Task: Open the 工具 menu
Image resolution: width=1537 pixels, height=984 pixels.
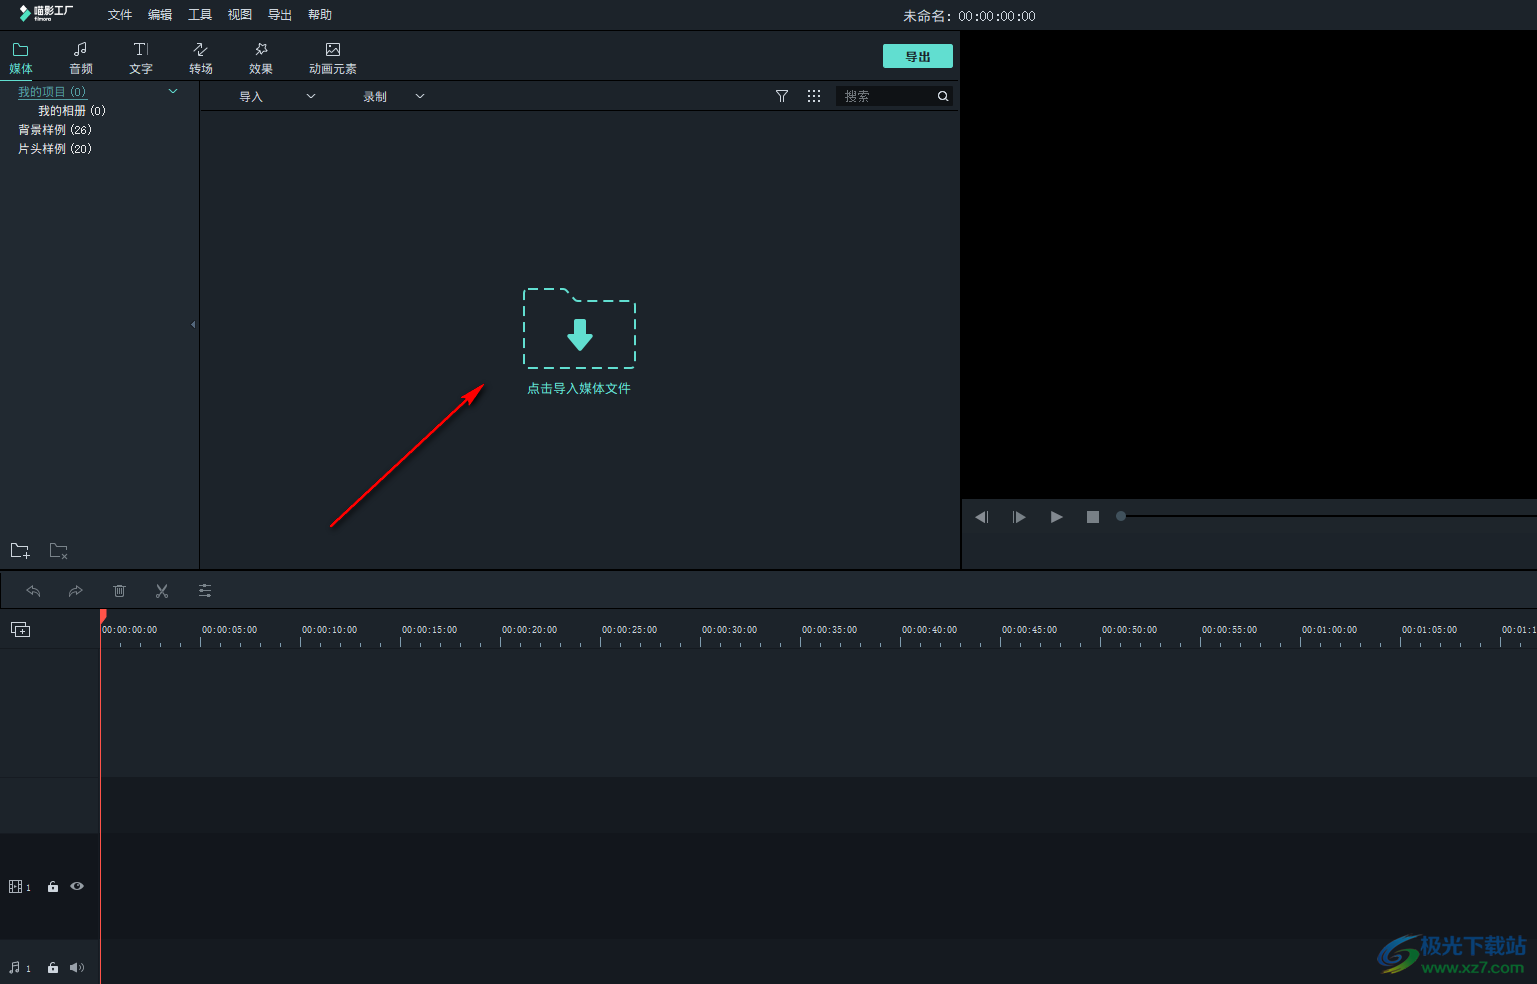Action: coord(200,15)
